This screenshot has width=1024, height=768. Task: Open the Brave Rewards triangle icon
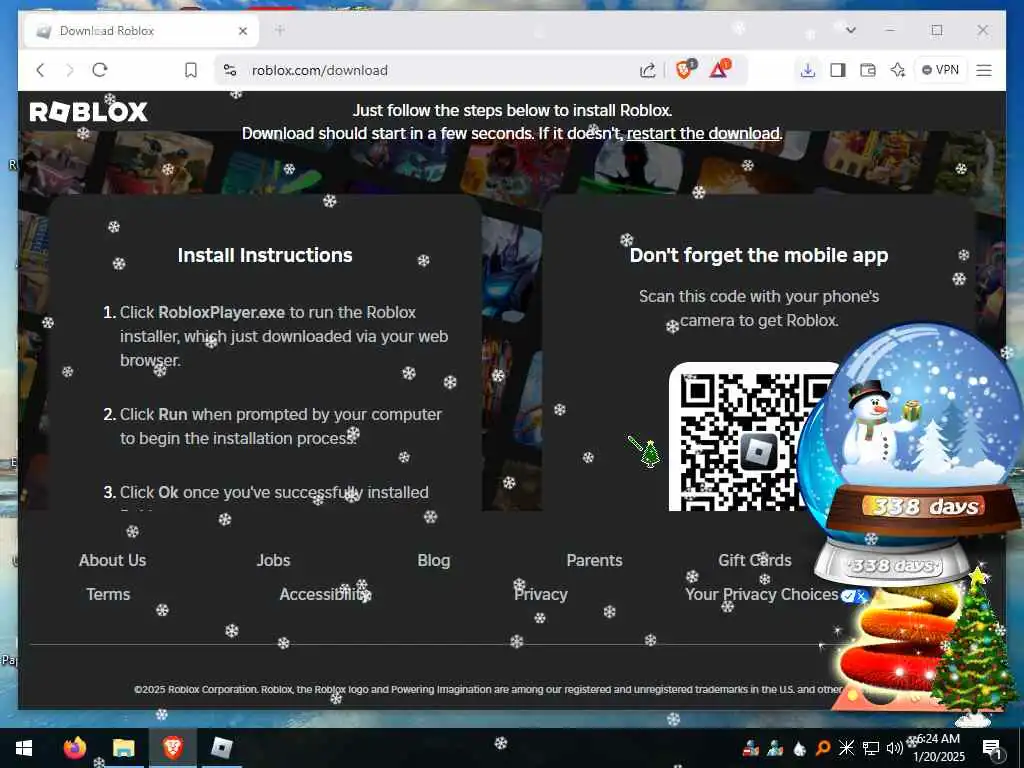(x=720, y=69)
